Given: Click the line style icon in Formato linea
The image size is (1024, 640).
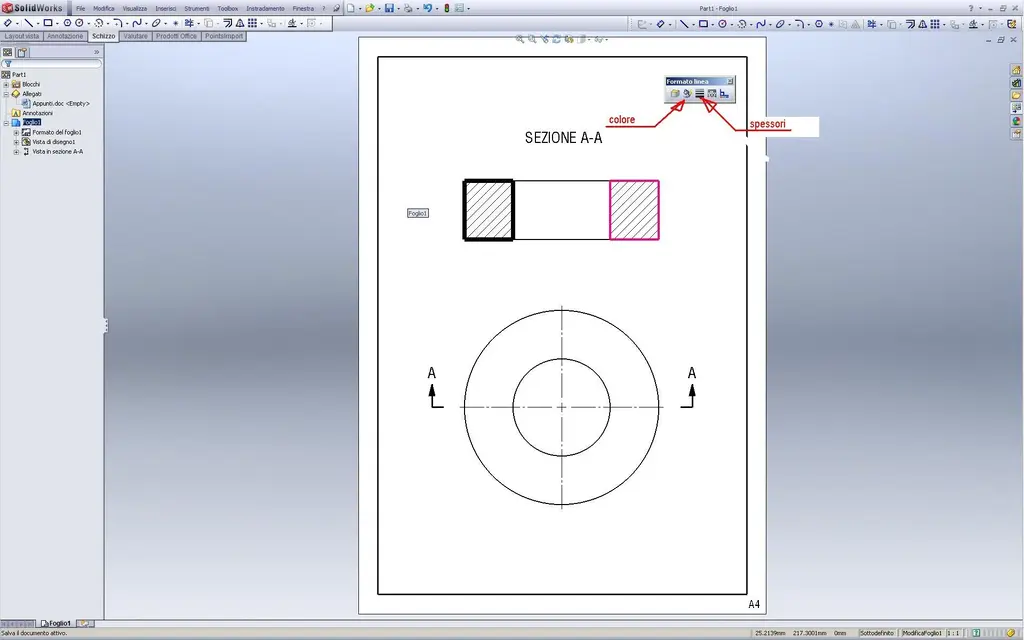Looking at the screenshot, I should 712,93.
